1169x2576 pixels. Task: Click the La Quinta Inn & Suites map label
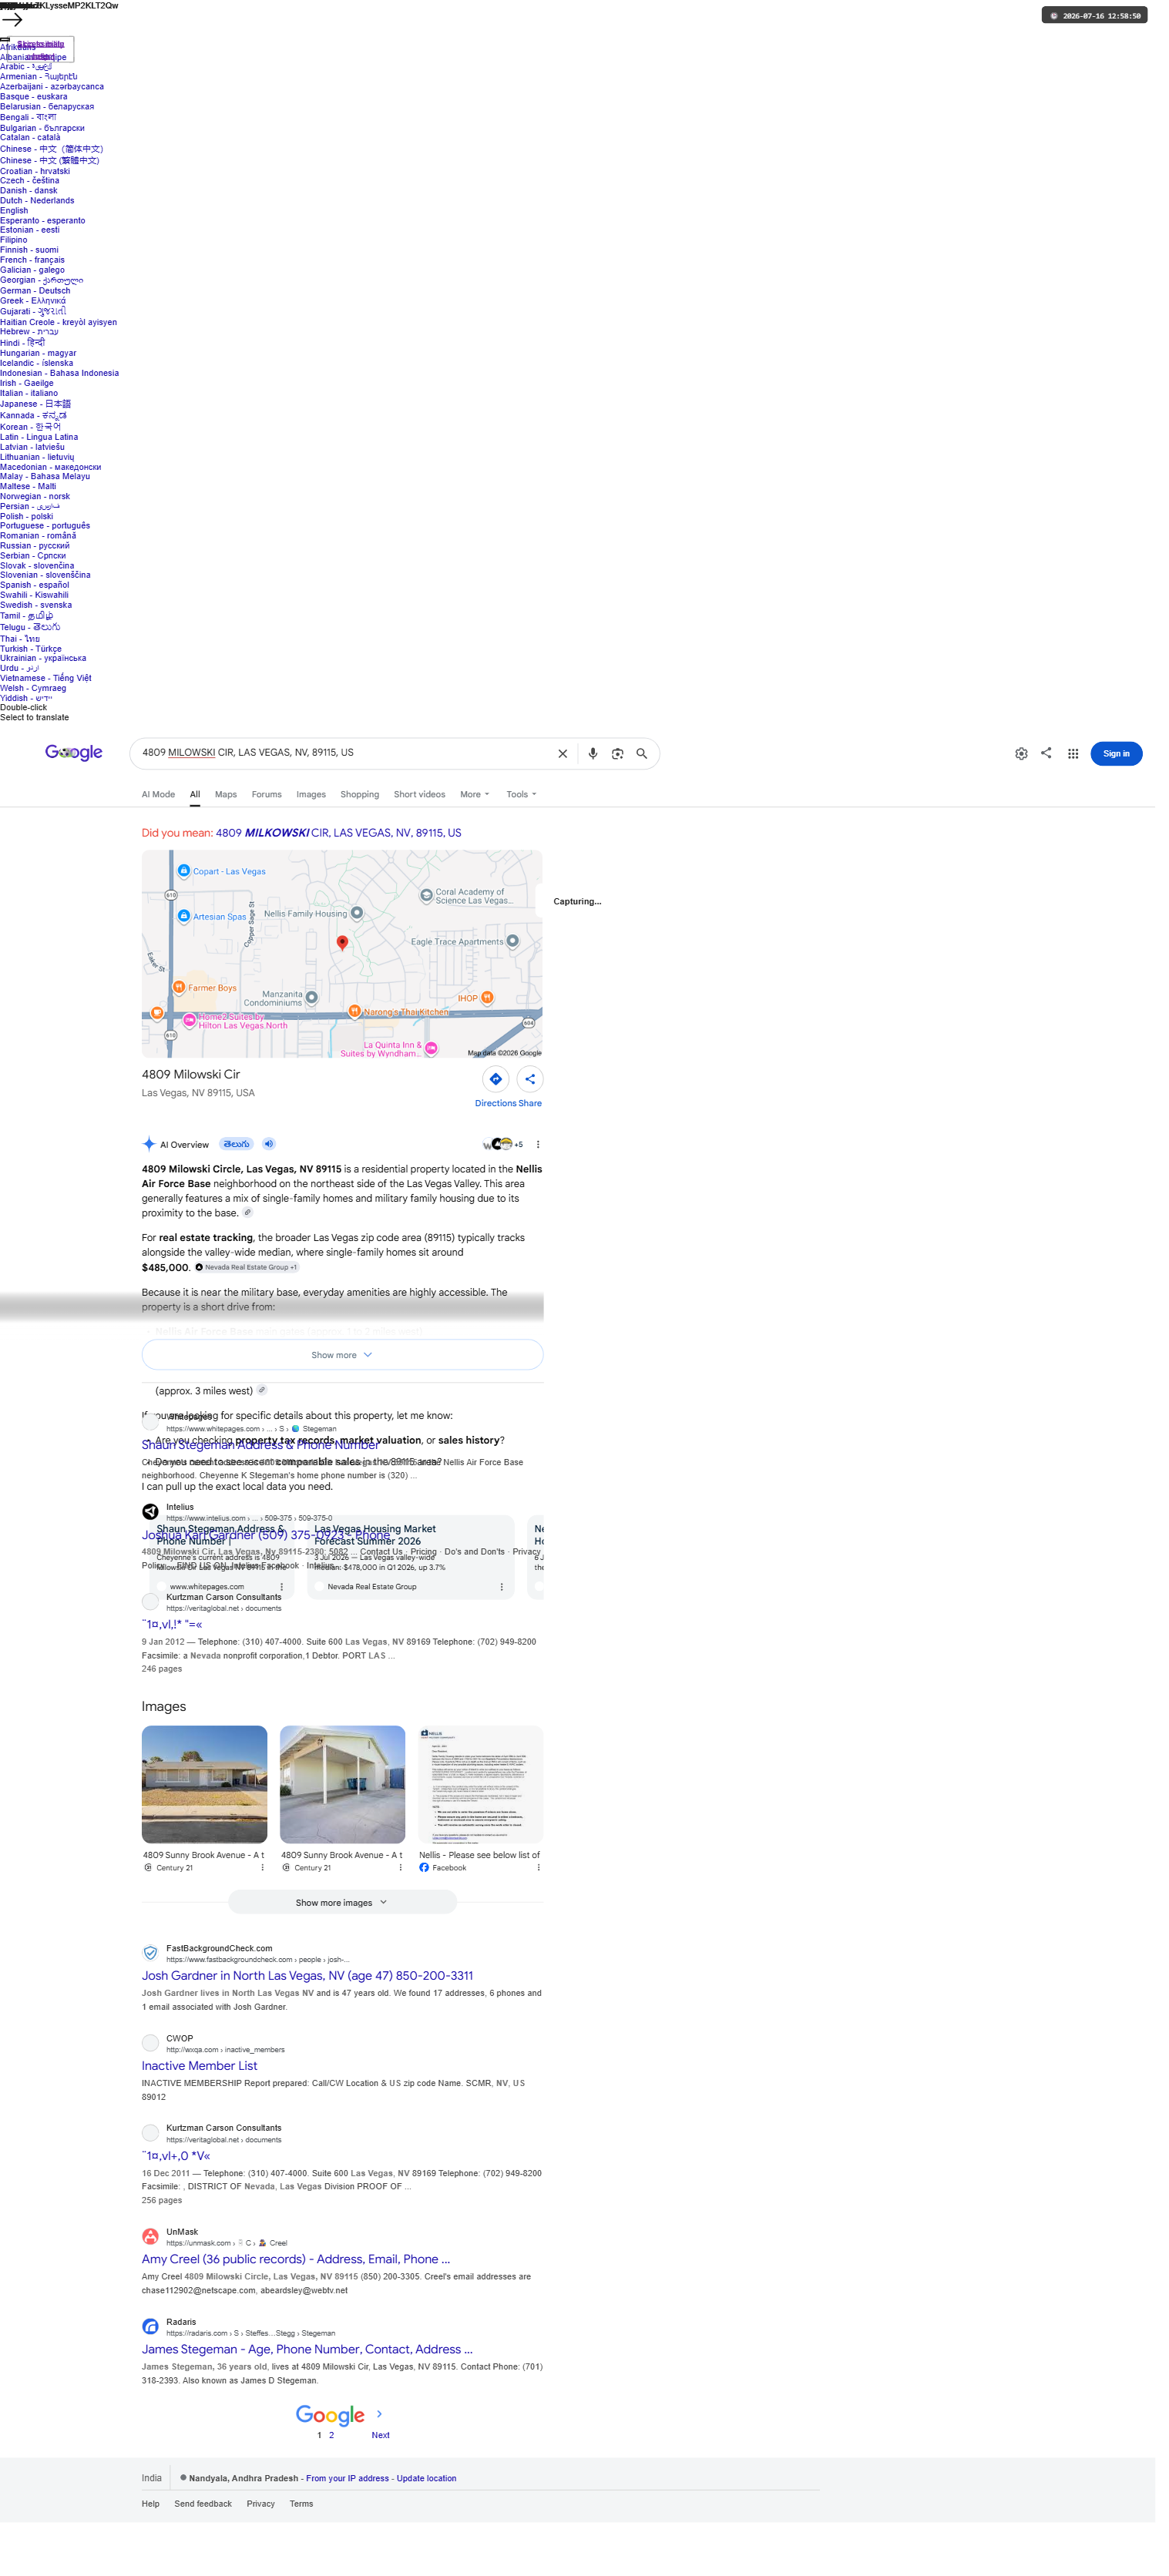coord(385,1061)
